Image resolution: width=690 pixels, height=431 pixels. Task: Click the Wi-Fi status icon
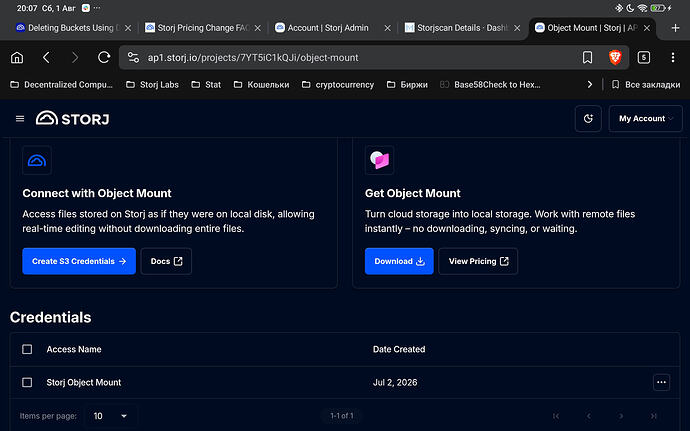click(x=642, y=8)
